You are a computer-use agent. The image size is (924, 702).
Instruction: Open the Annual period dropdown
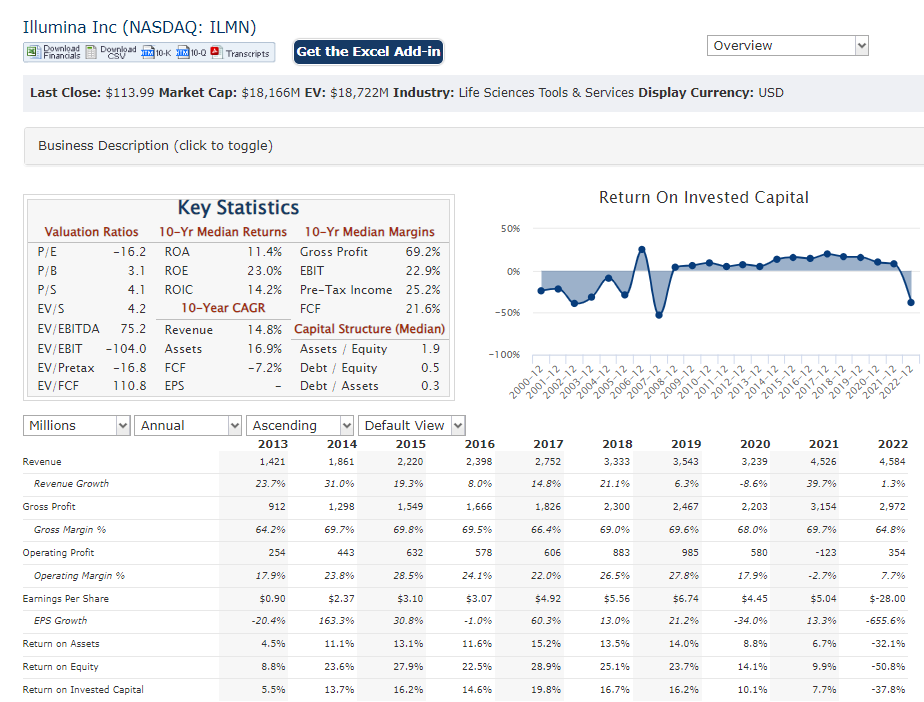click(188, 426)
